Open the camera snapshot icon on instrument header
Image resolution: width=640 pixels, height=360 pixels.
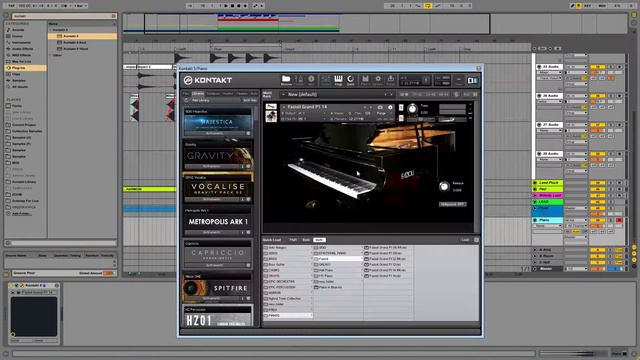point(380,107)
